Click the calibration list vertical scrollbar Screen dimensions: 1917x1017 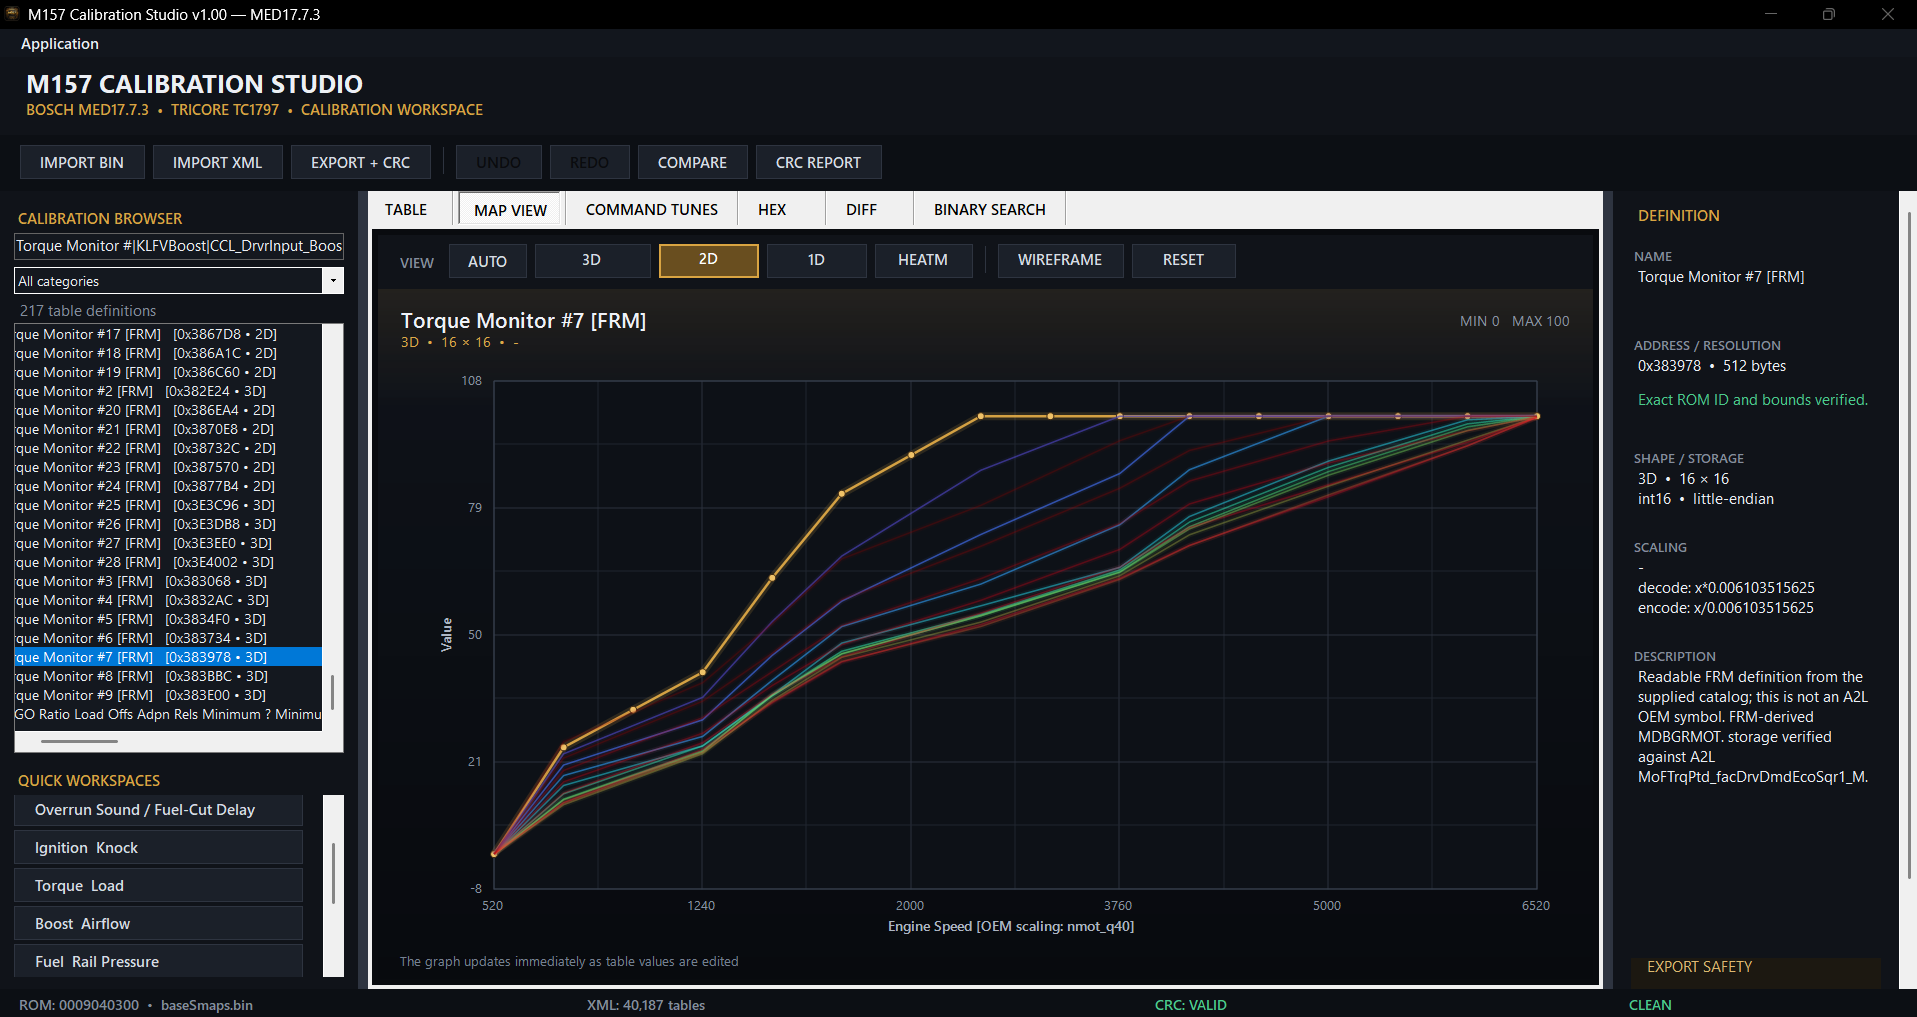coord(332,692)
